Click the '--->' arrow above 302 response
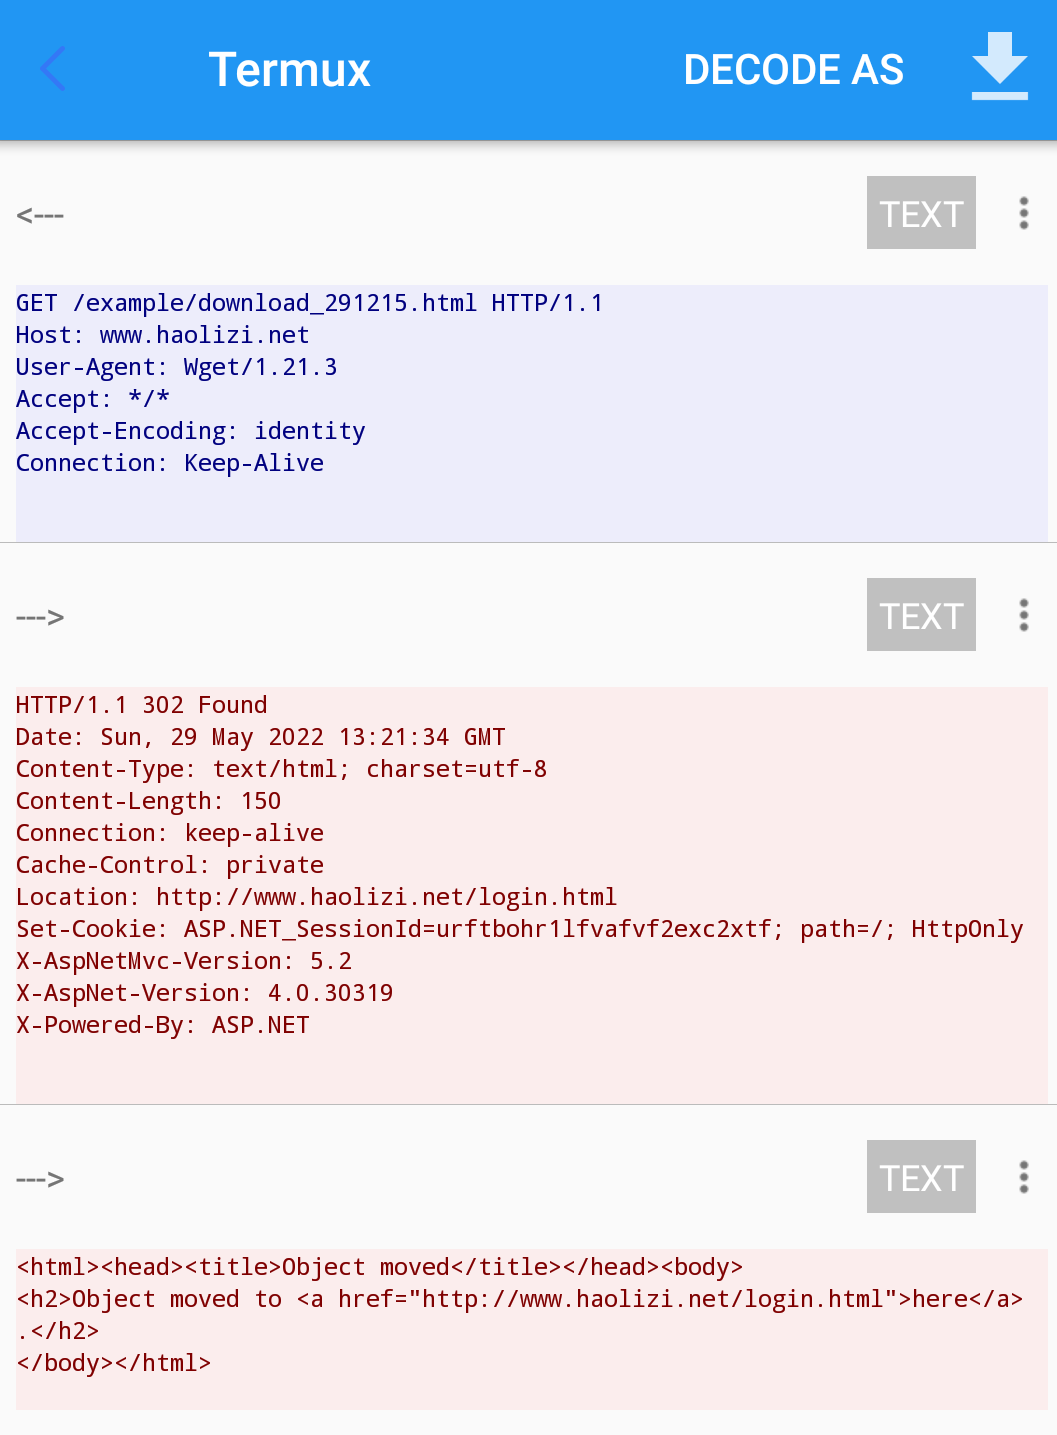This screenshot has height=1435, width=1057. pyautogui.click(x=40, y=617)
